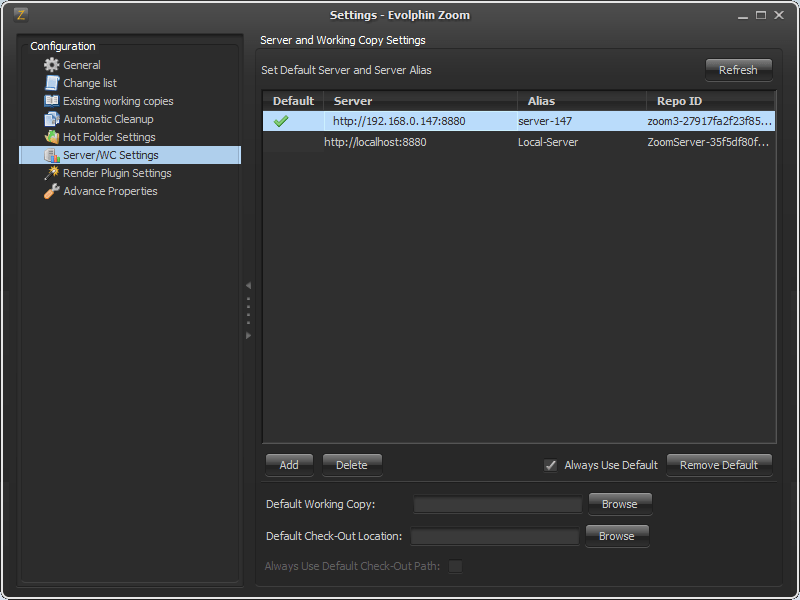Click the zoom3-27917fa2f23f85 Repo ID cell
This screenshot has height=600, width=800.
click(711, 121)
